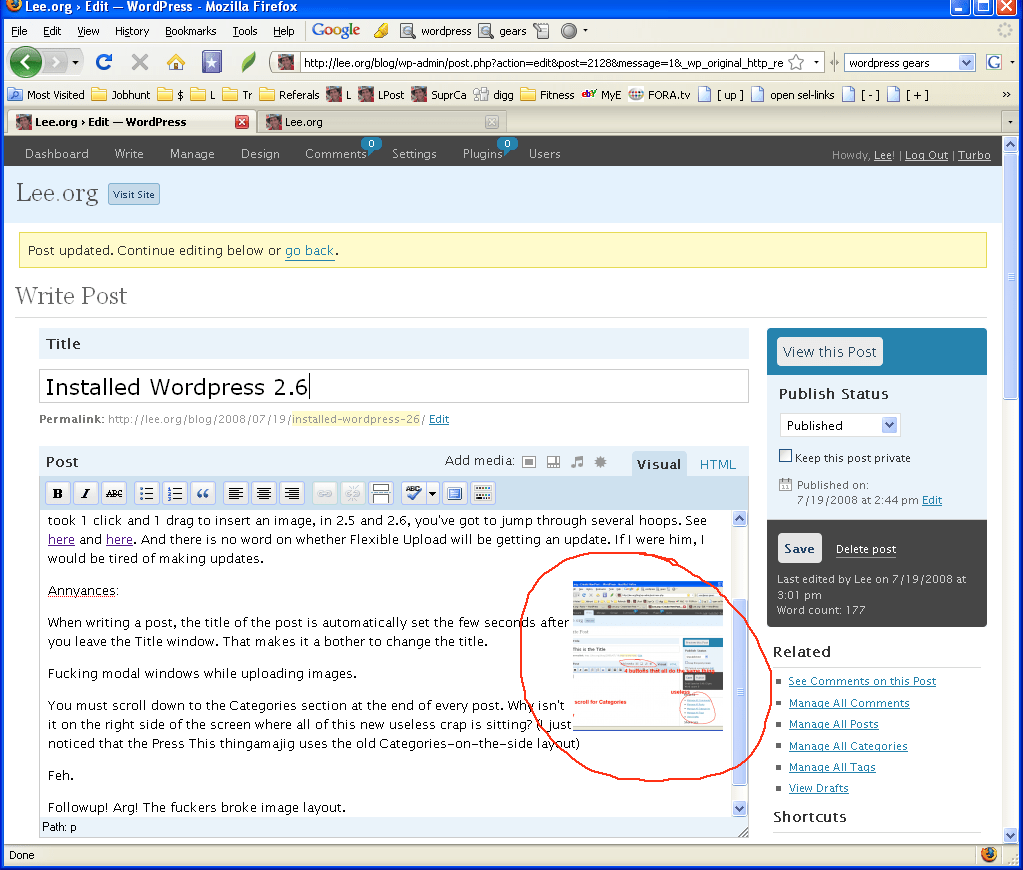1023x870 pixels.
Task: Open address bar URL history dropdown
Action: click(816, 63)
